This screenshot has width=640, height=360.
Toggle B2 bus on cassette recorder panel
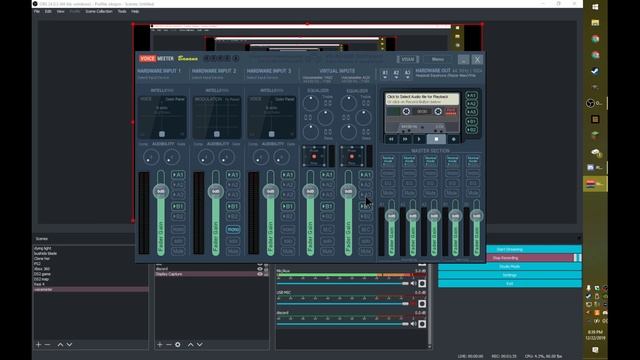471,130
